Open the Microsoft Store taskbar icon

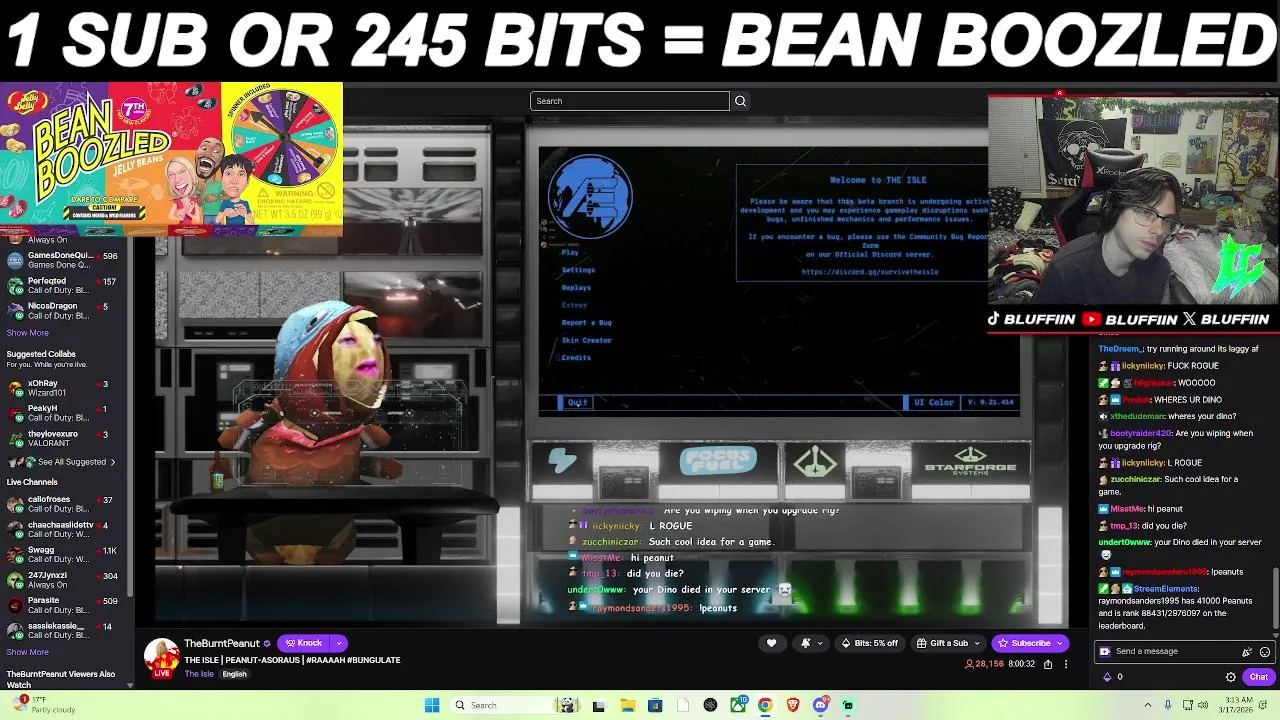655,705
